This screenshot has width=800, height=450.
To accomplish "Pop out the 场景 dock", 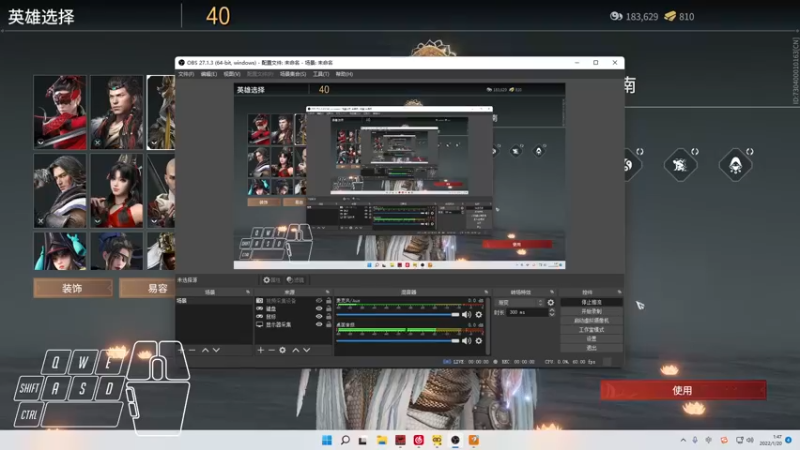I will [x=248, y=292].
